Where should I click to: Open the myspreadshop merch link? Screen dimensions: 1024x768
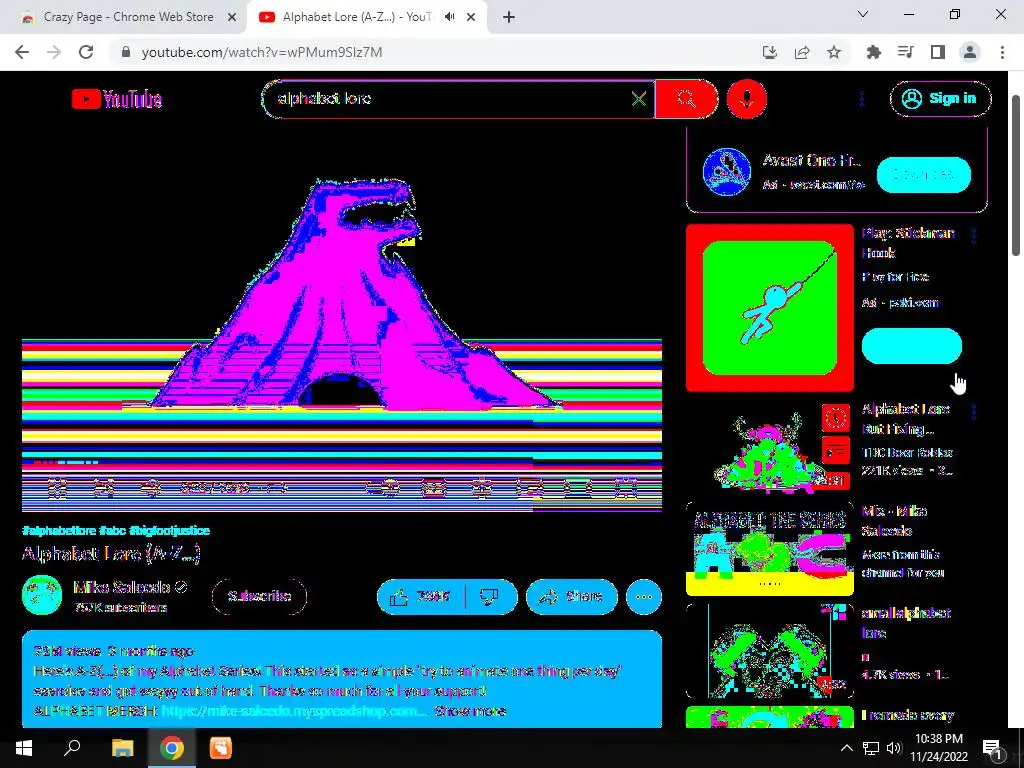point(294,711)
